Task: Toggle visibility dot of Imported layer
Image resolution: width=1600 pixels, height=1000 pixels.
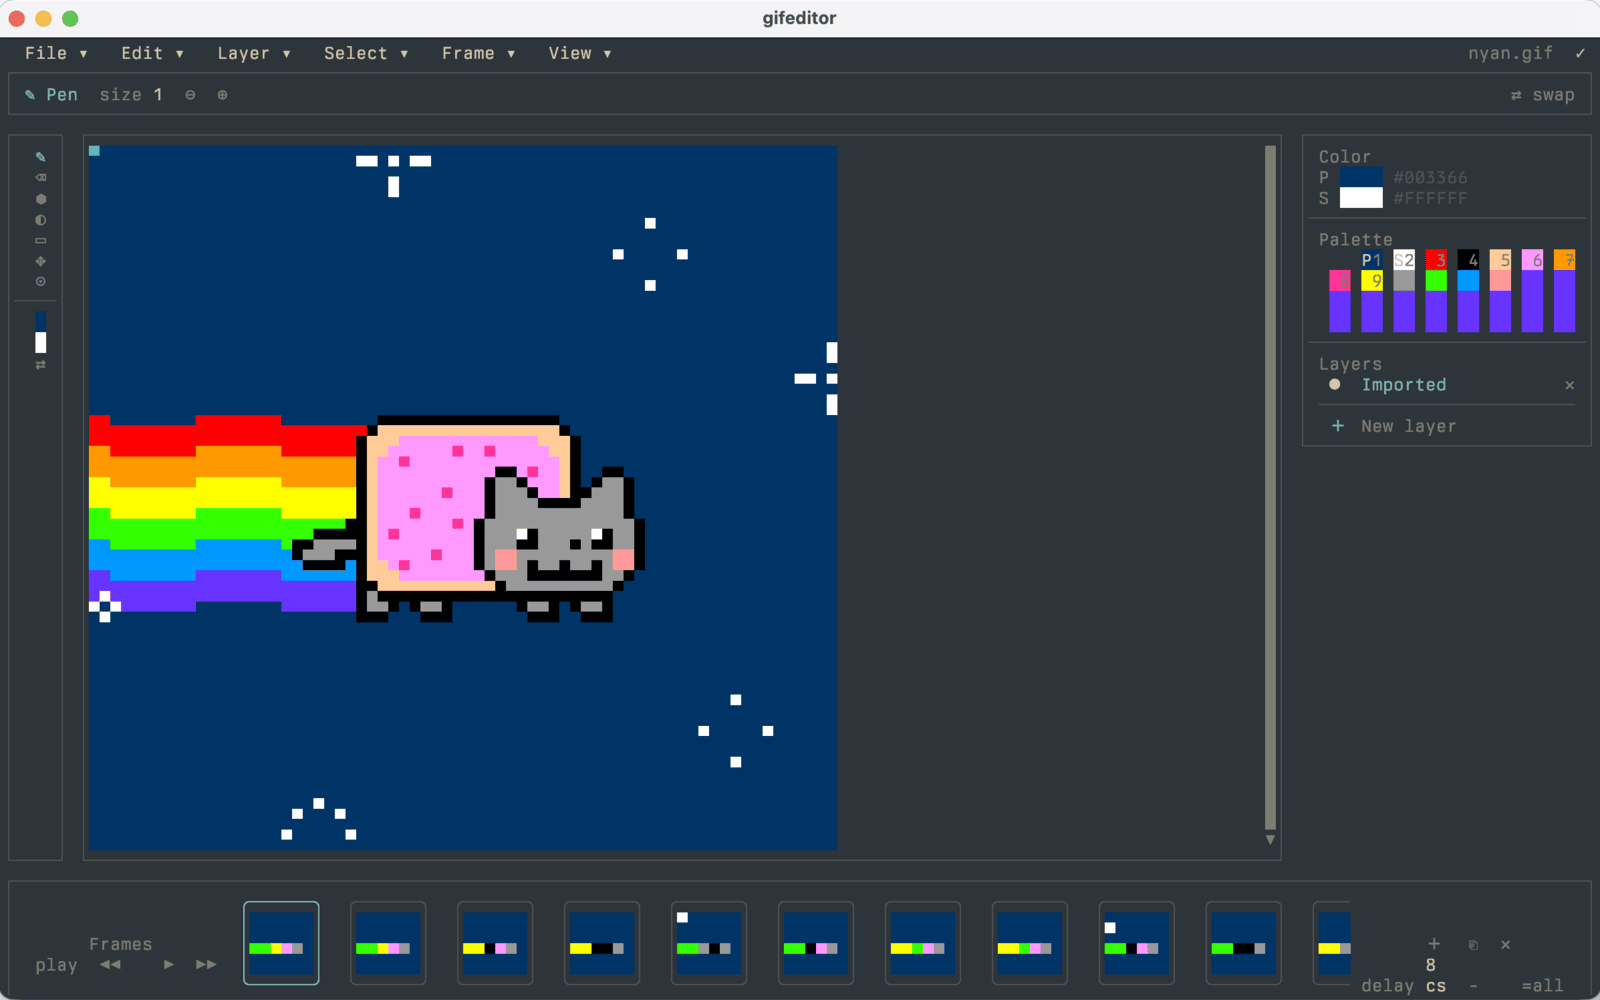Action: click(x=1334, y=384)
